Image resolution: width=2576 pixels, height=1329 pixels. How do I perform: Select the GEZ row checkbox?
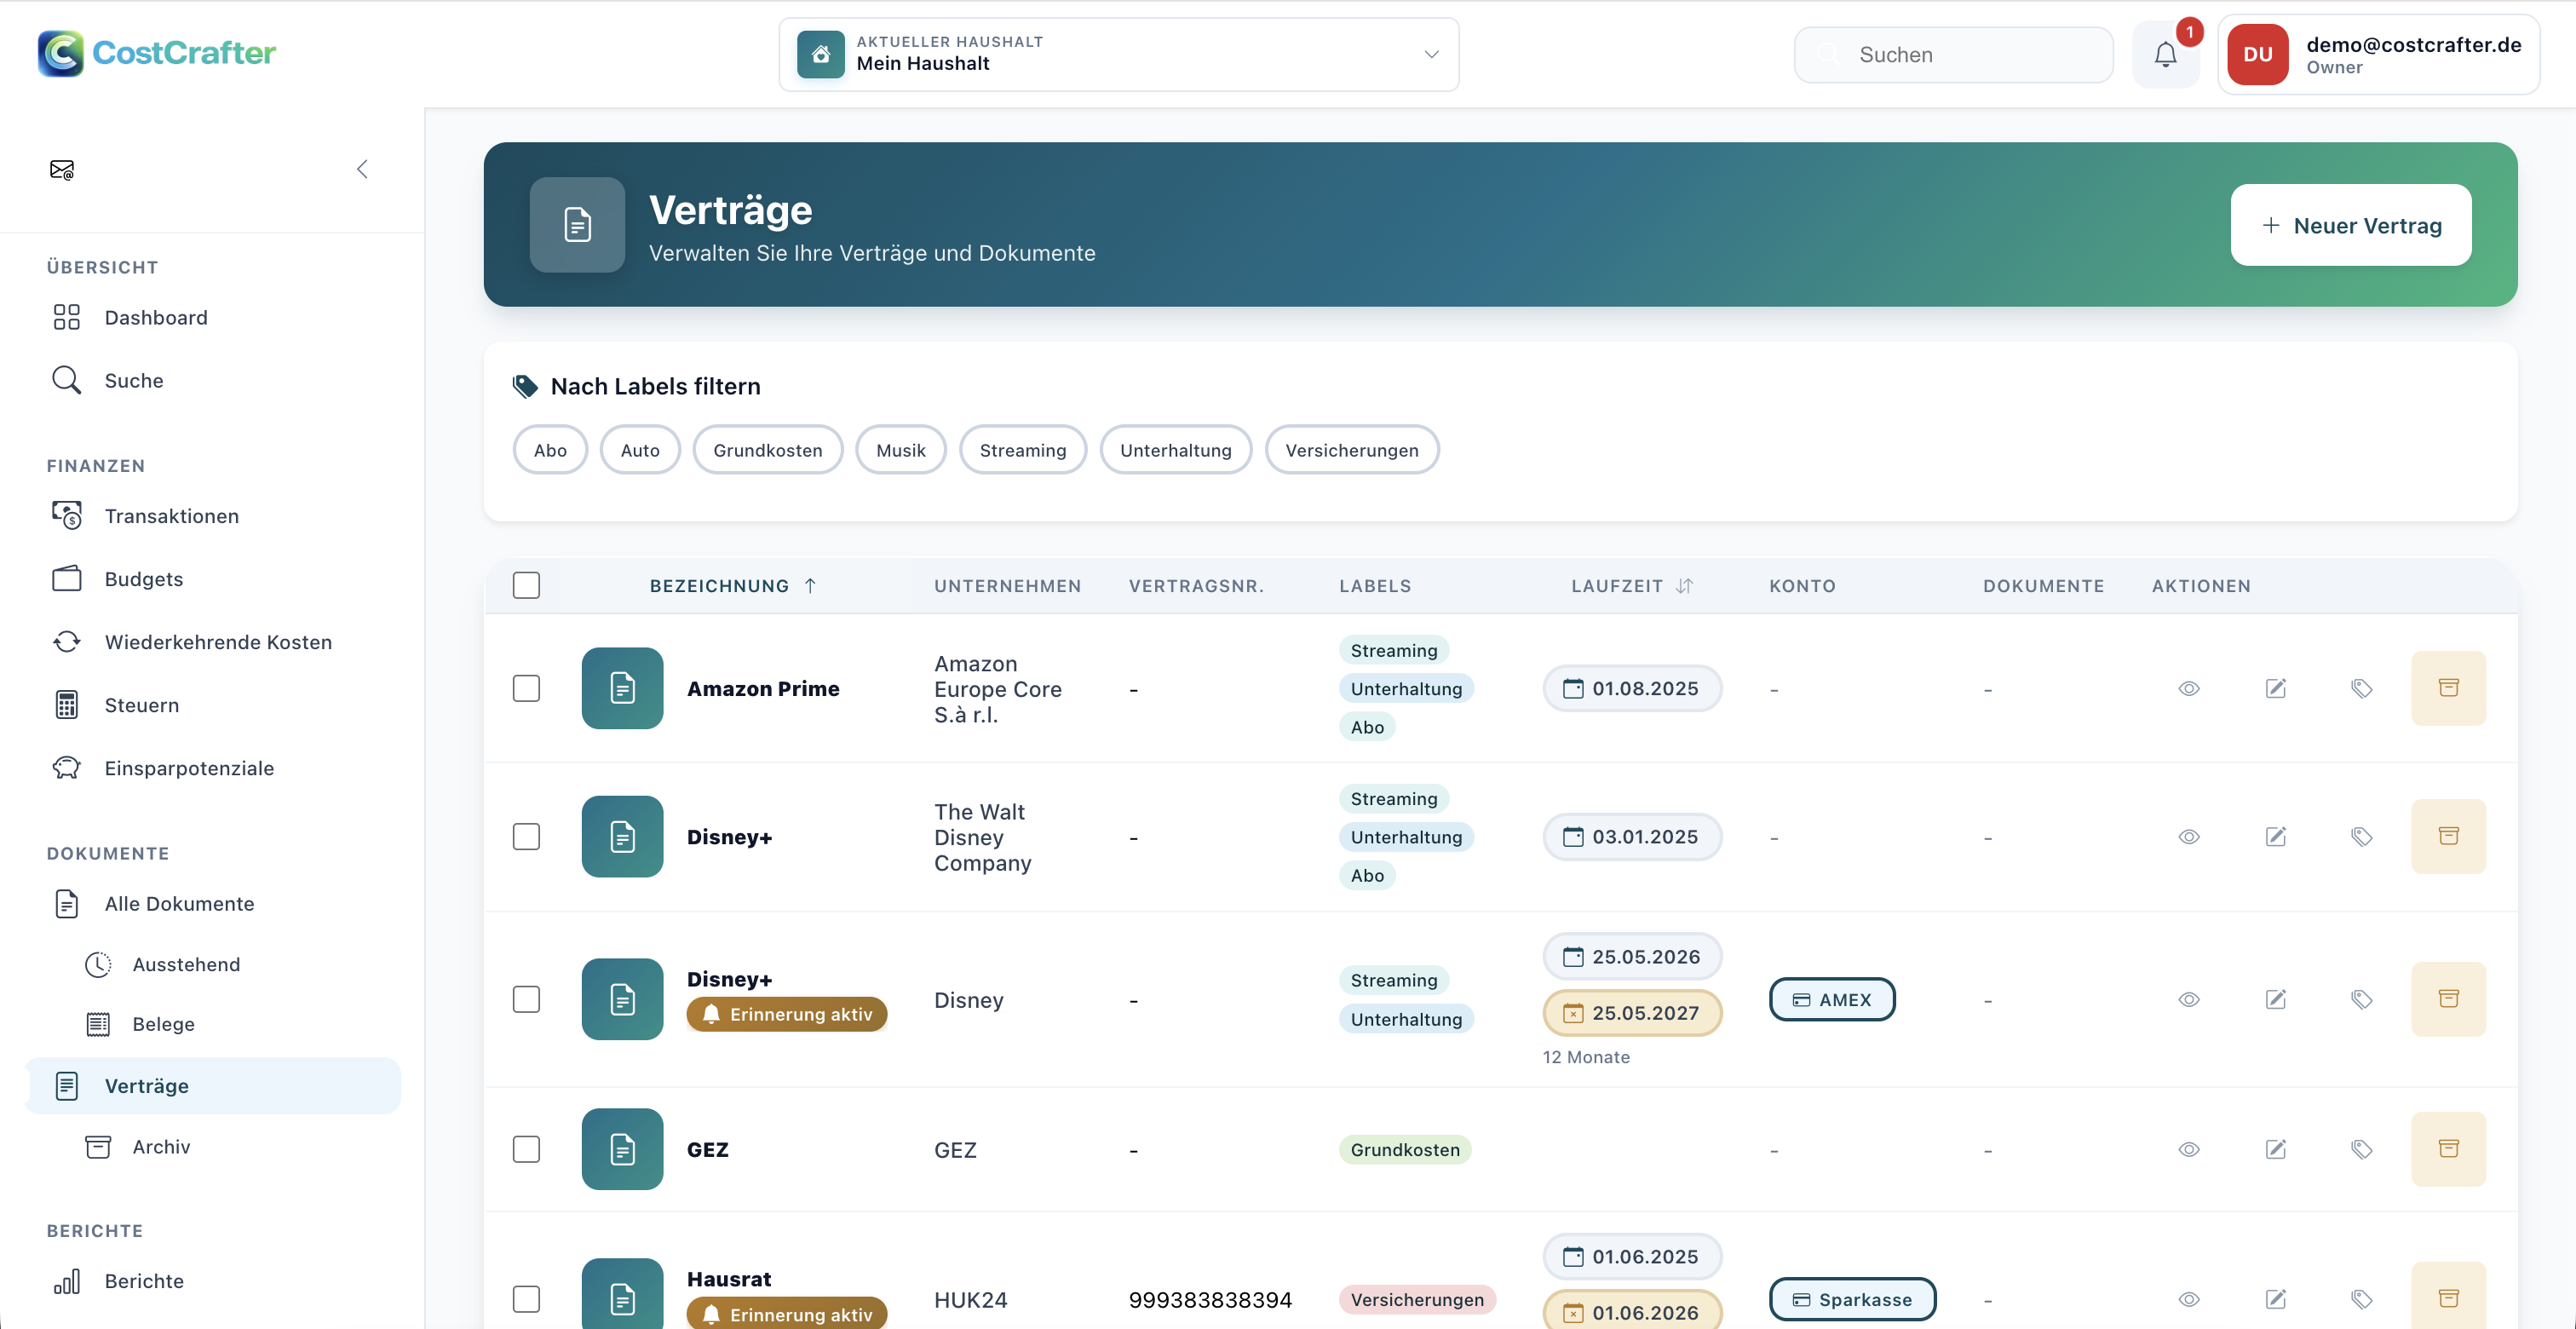click(x=526, y=1150)
